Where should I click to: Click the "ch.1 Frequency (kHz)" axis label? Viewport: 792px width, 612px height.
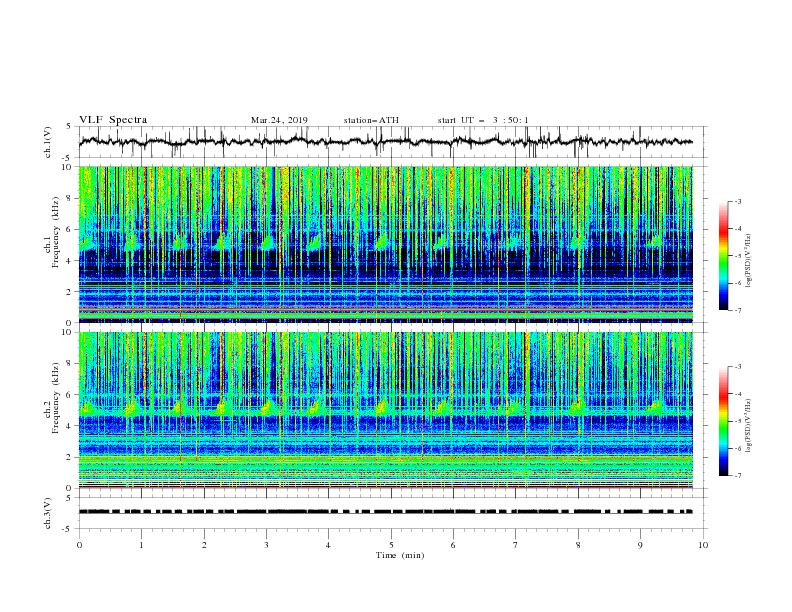pos(52,244)
